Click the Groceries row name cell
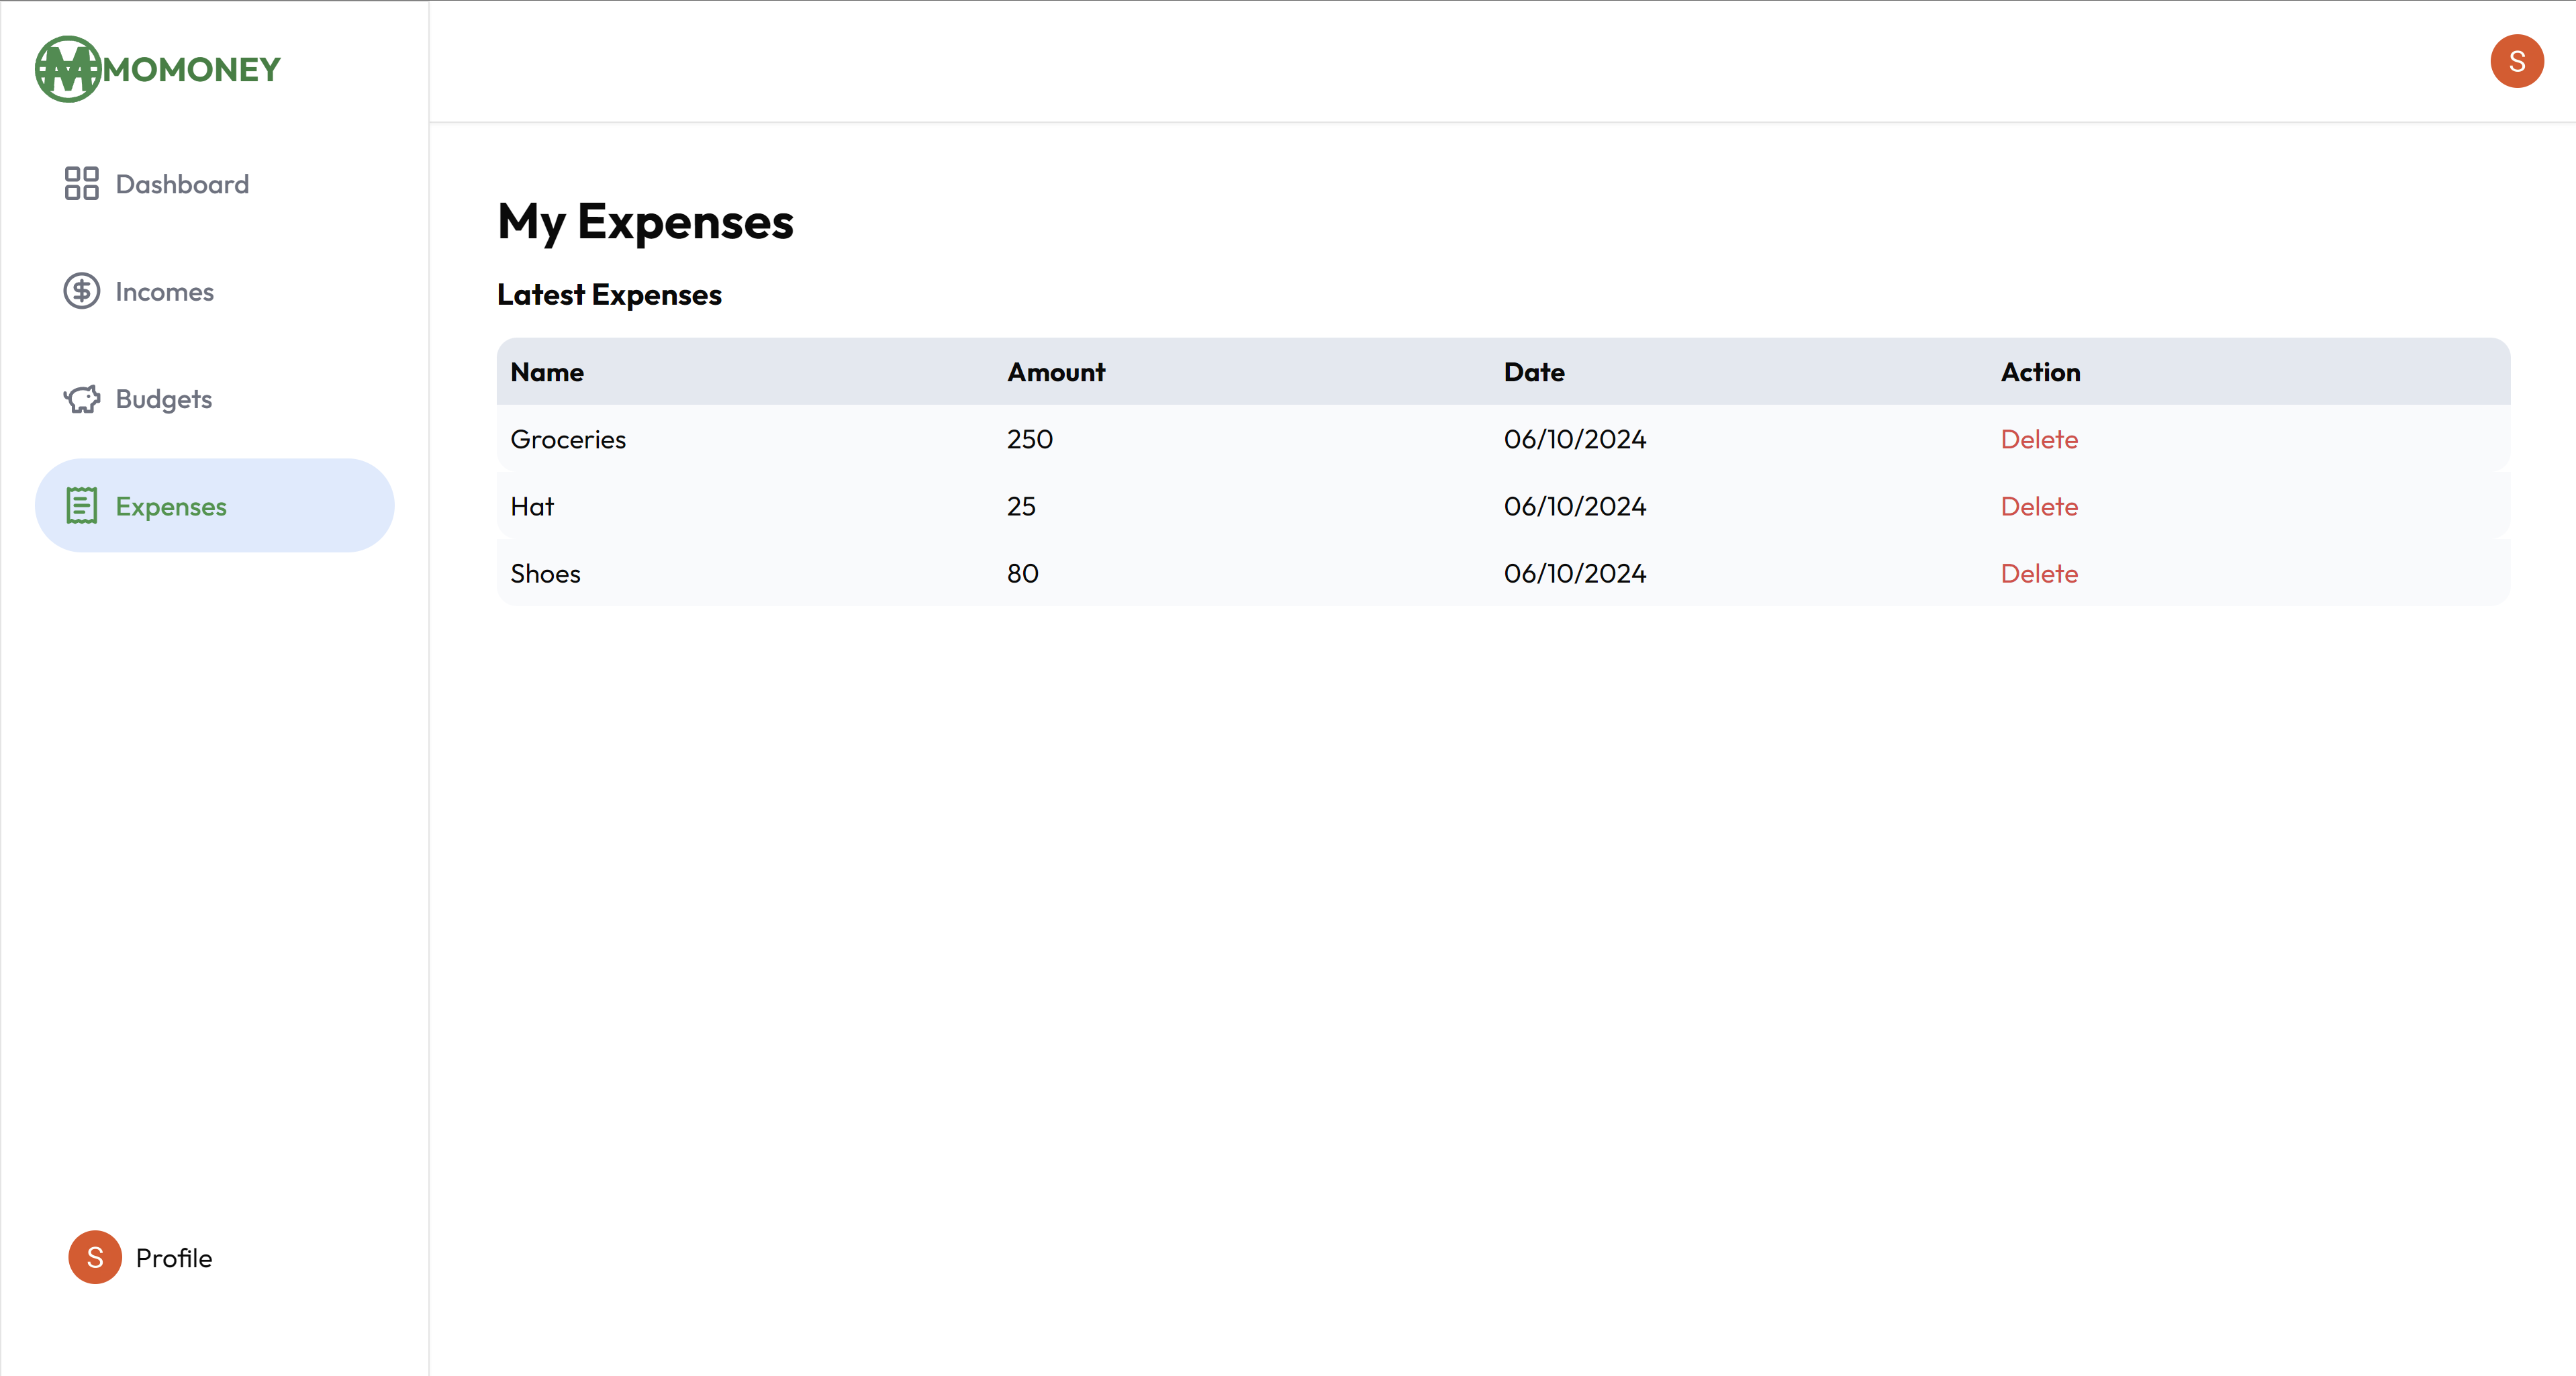2576x1376 pixels. [x=568, y=439]
